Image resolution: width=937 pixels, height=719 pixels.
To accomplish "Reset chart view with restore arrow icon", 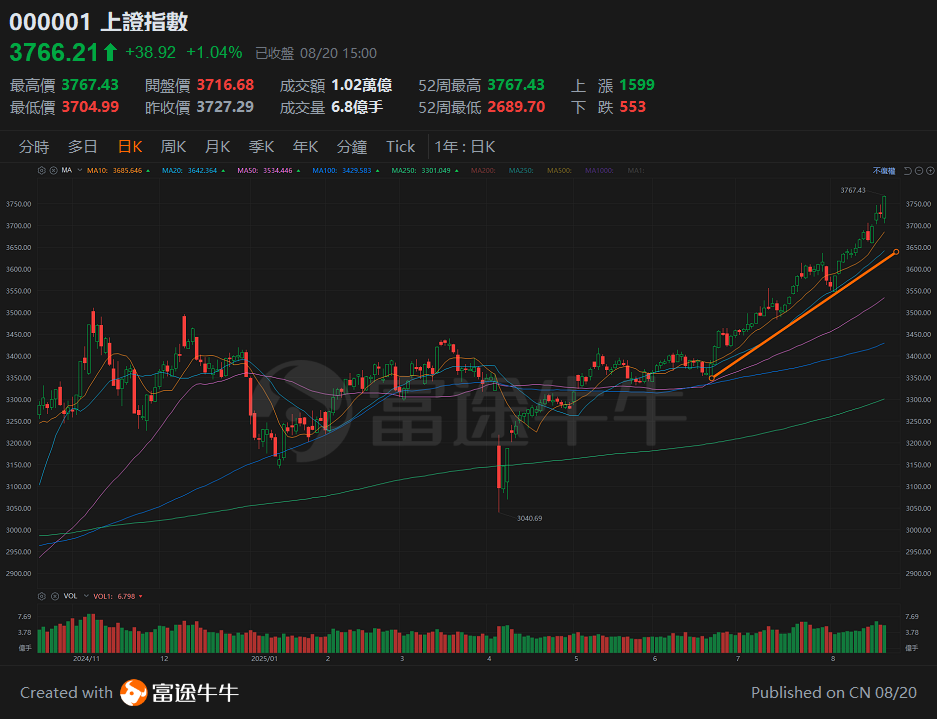I will [906, 170].
